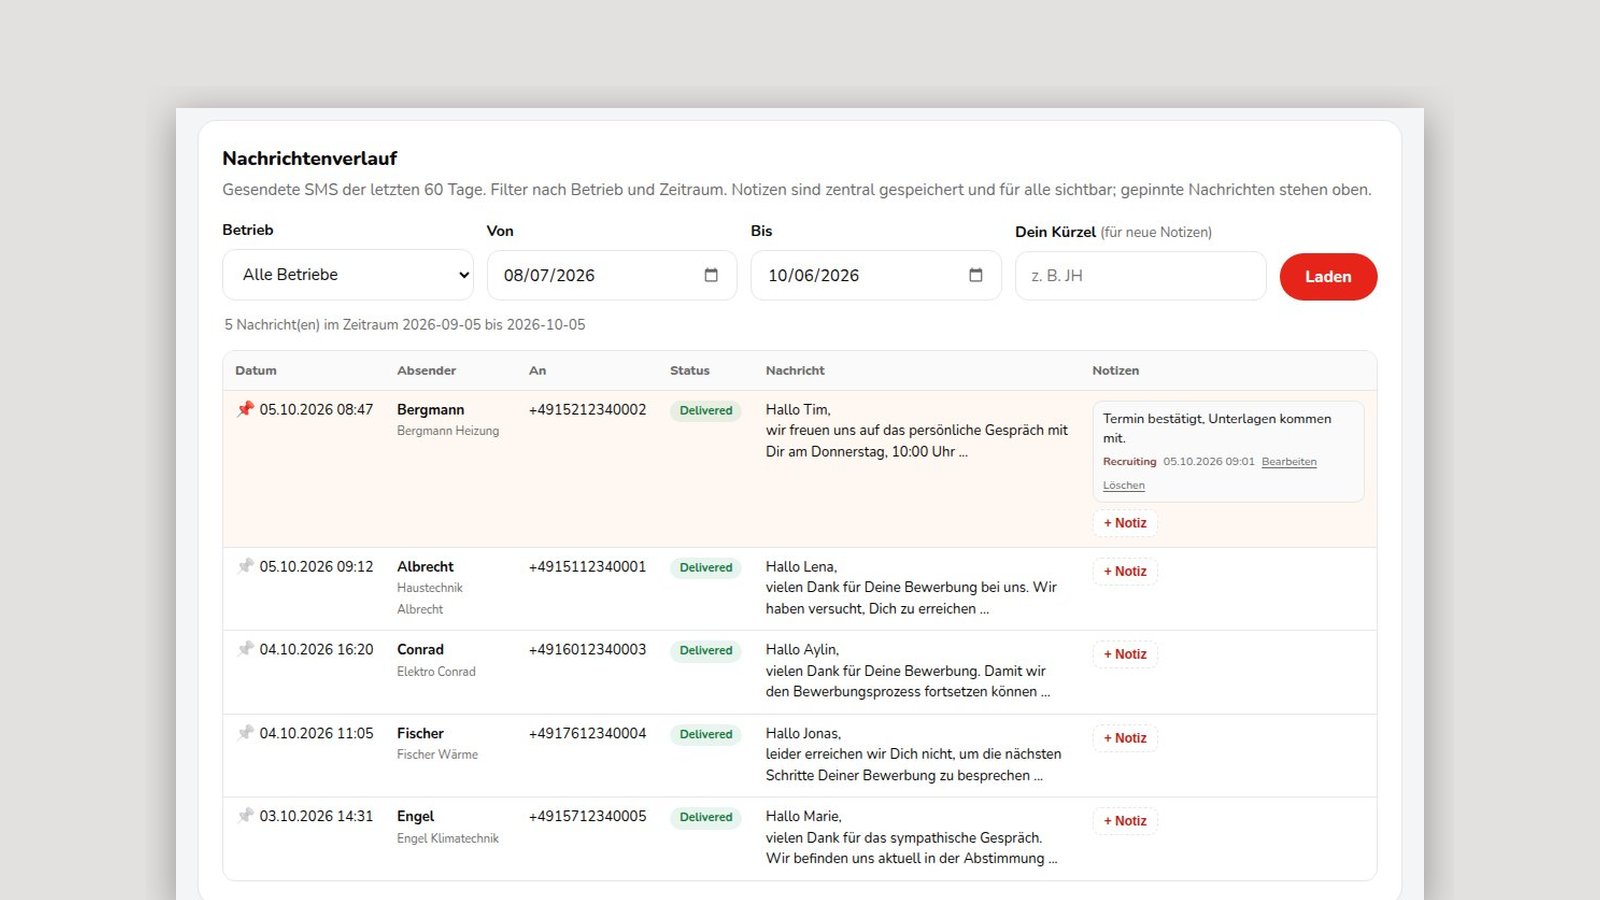Click the Hallo Lena message text
Image resolution: width=1600 pixels, height=900 pixels.
coord(911,588)
